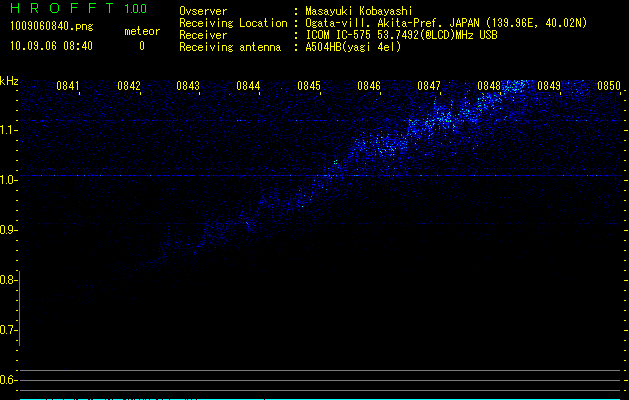Screen dimensions: 629x400
Task: Click the kHz axis unit label
Action: 9,81
